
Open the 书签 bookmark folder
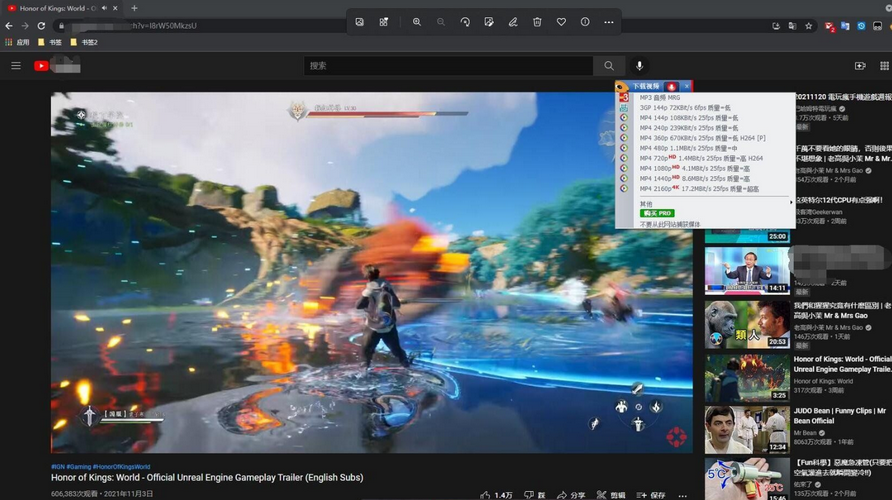coord(49,42)
